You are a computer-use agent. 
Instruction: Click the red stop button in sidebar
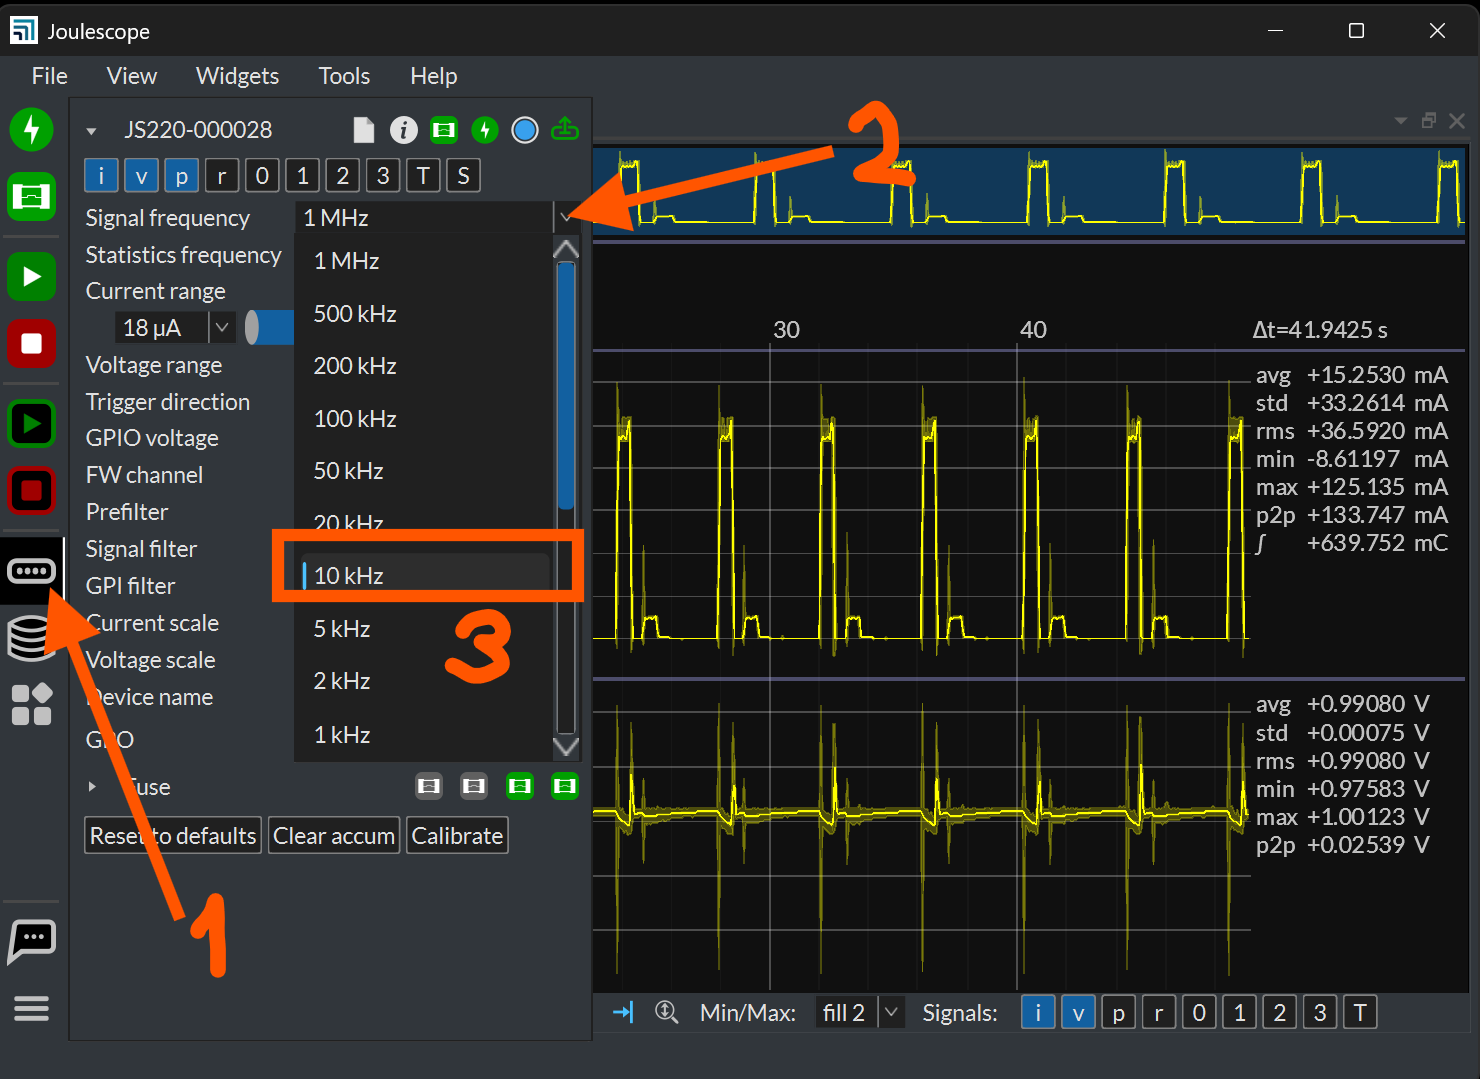[31, 344]
